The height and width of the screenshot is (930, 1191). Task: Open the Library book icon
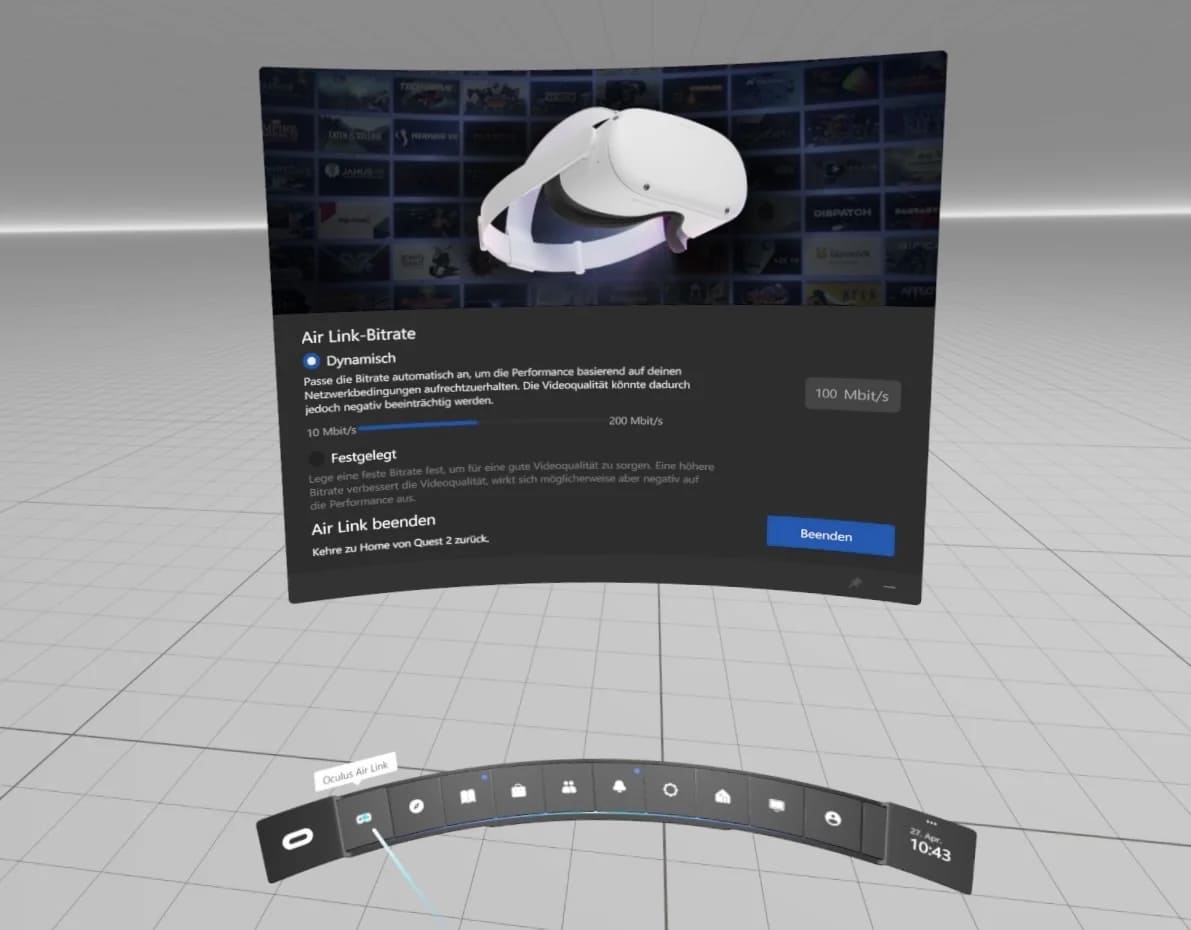467,797
